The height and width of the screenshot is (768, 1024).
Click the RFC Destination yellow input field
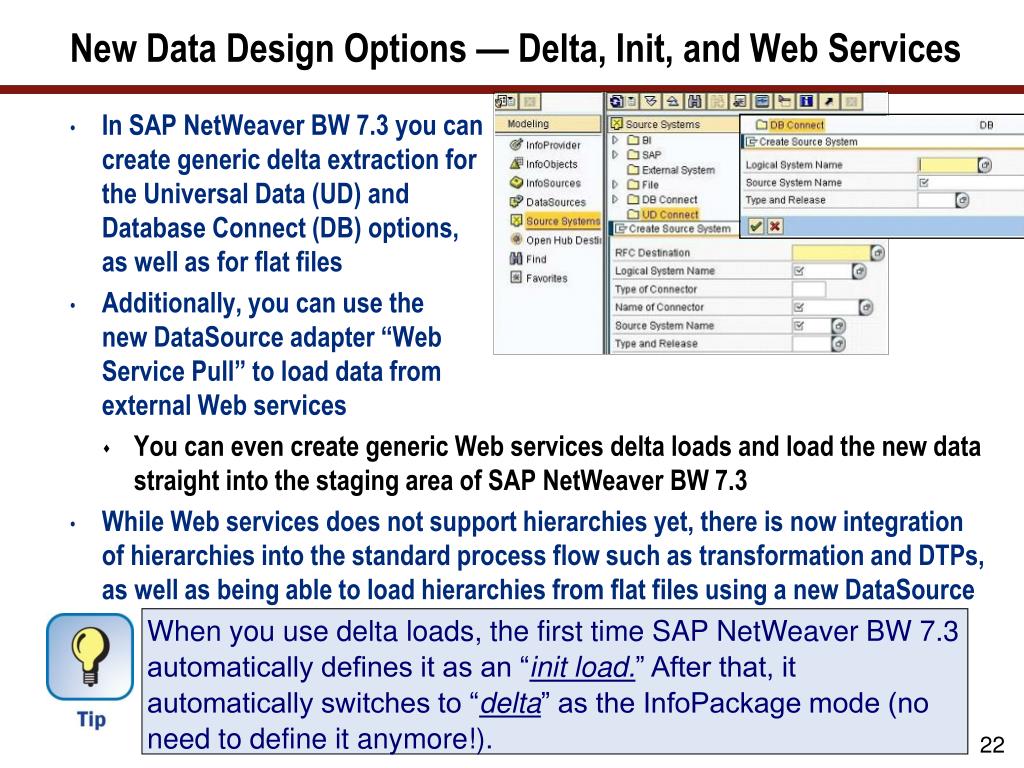tap(831, 253)
